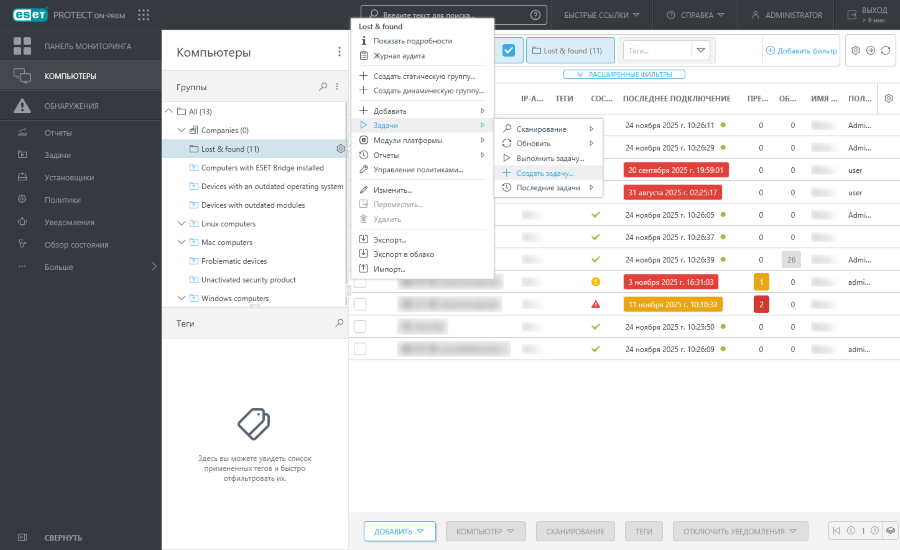Click the red 2 alert count badge
This screenshot has width=900, height=550.
(x=761, y=304)
